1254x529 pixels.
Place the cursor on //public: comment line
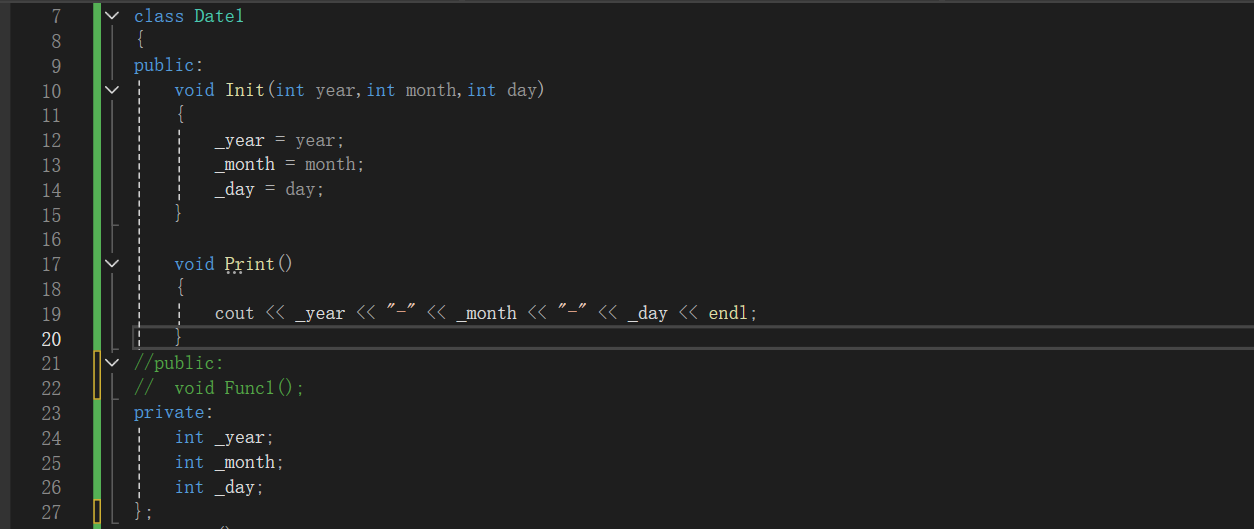pyautogui.click(x=179, y=363)
